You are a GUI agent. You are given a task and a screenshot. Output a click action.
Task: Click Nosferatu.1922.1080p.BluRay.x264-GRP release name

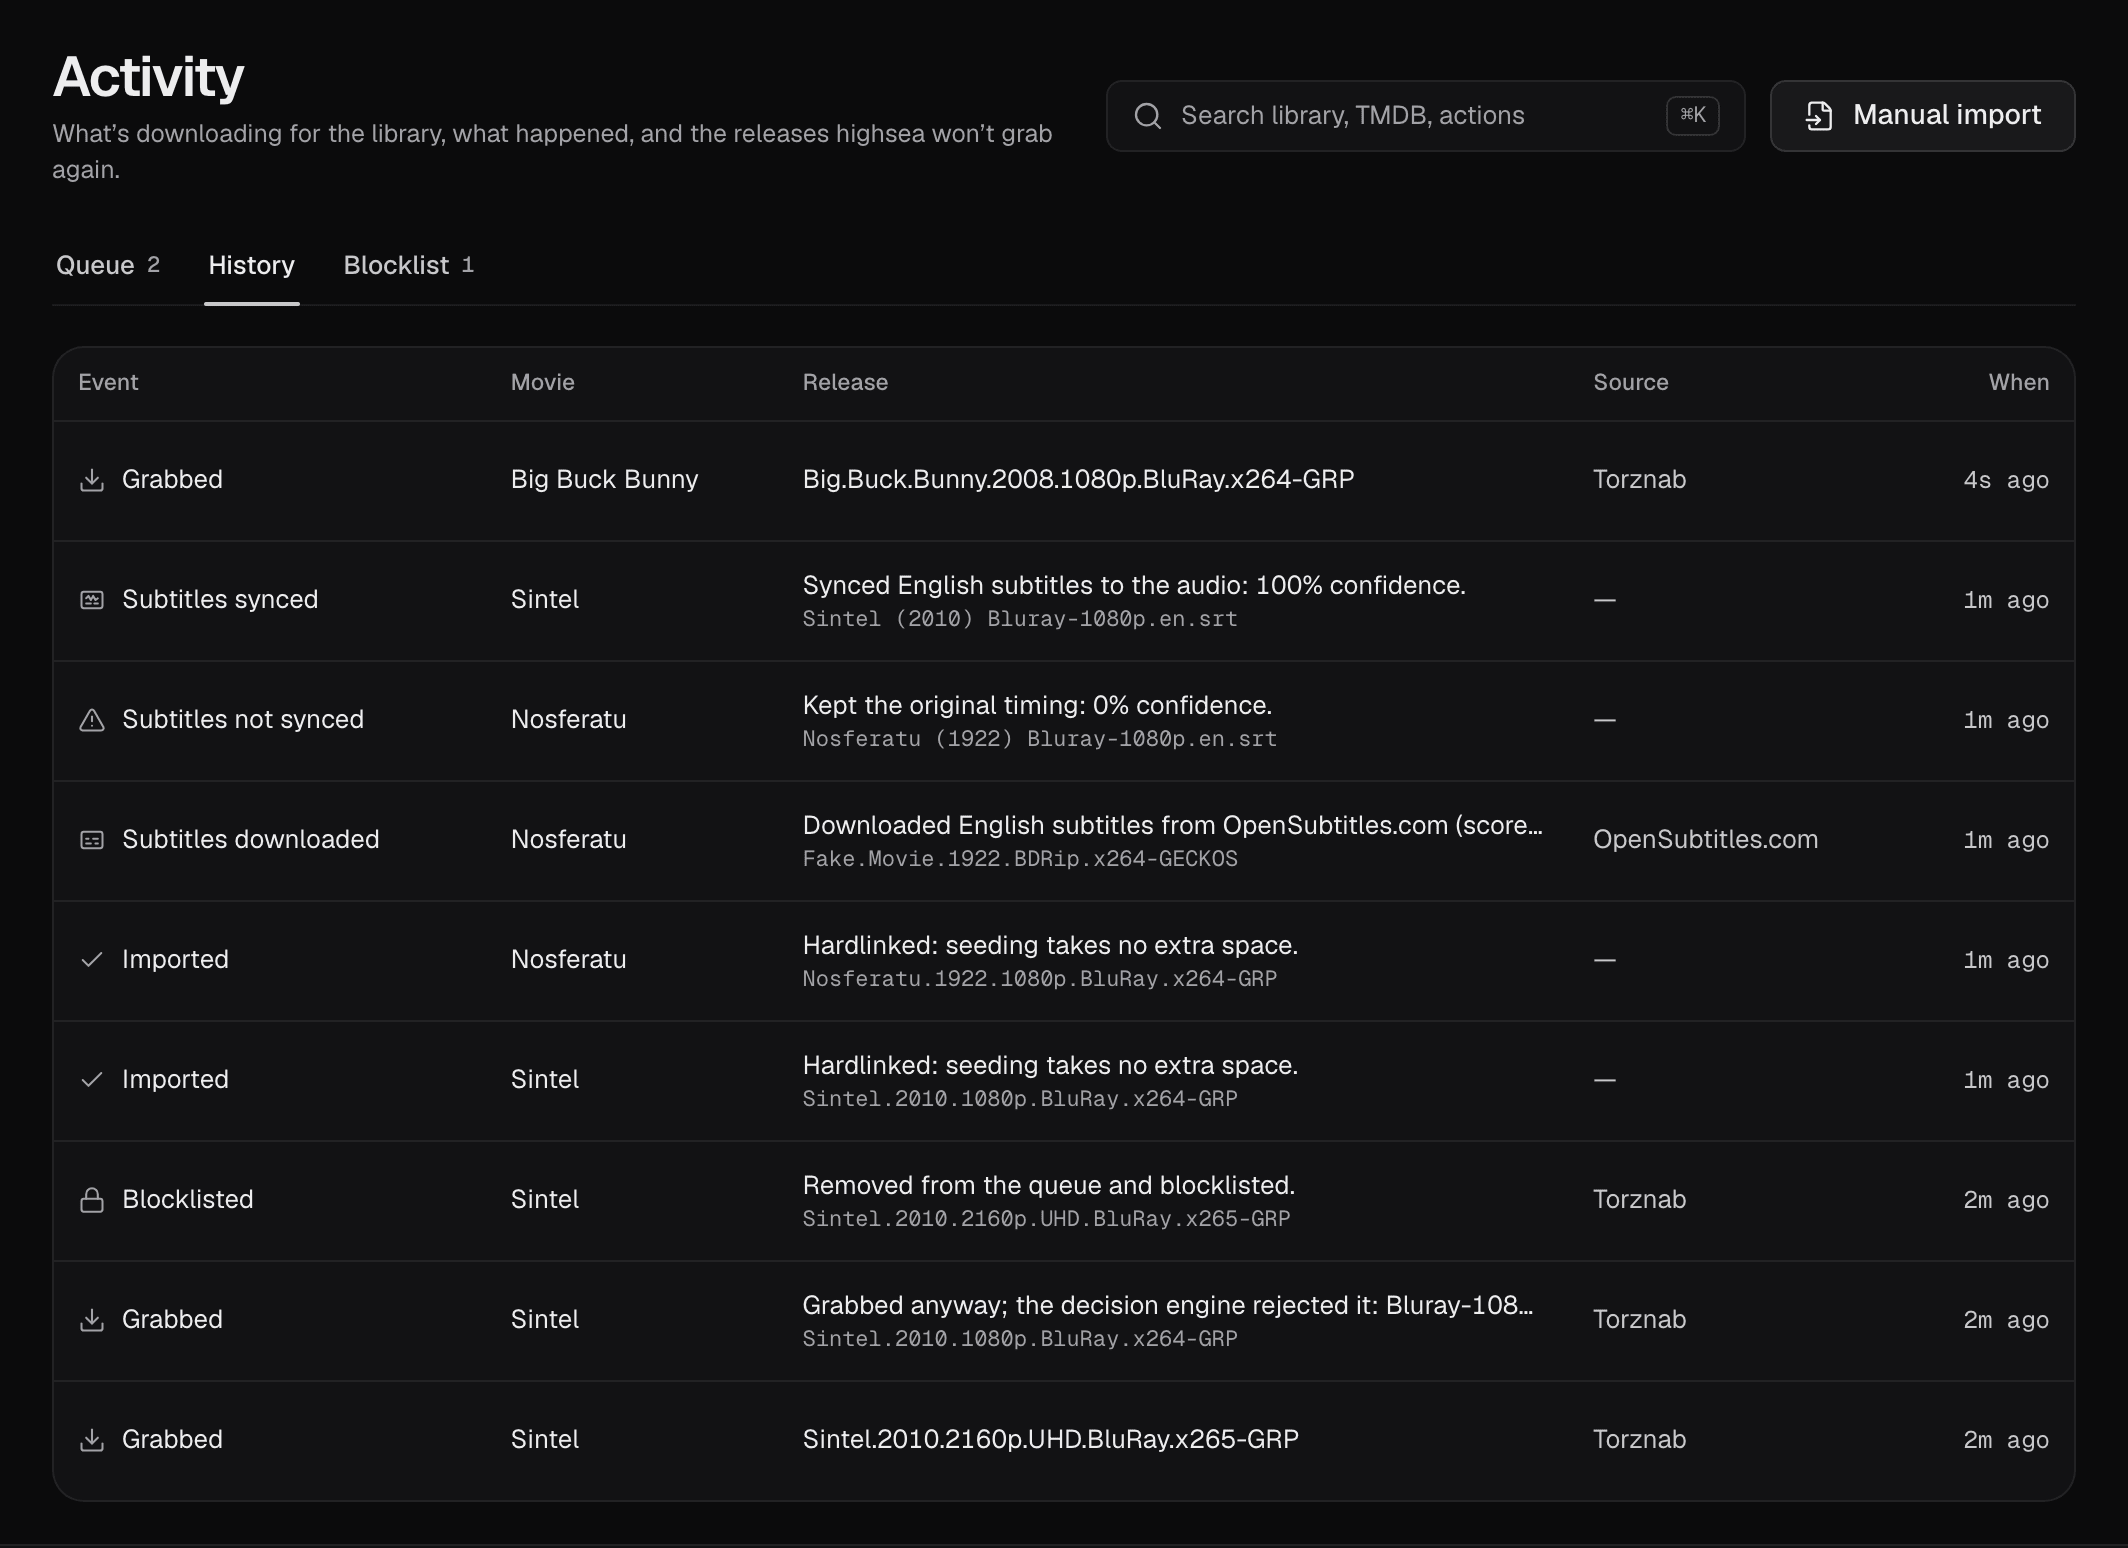1040,979
